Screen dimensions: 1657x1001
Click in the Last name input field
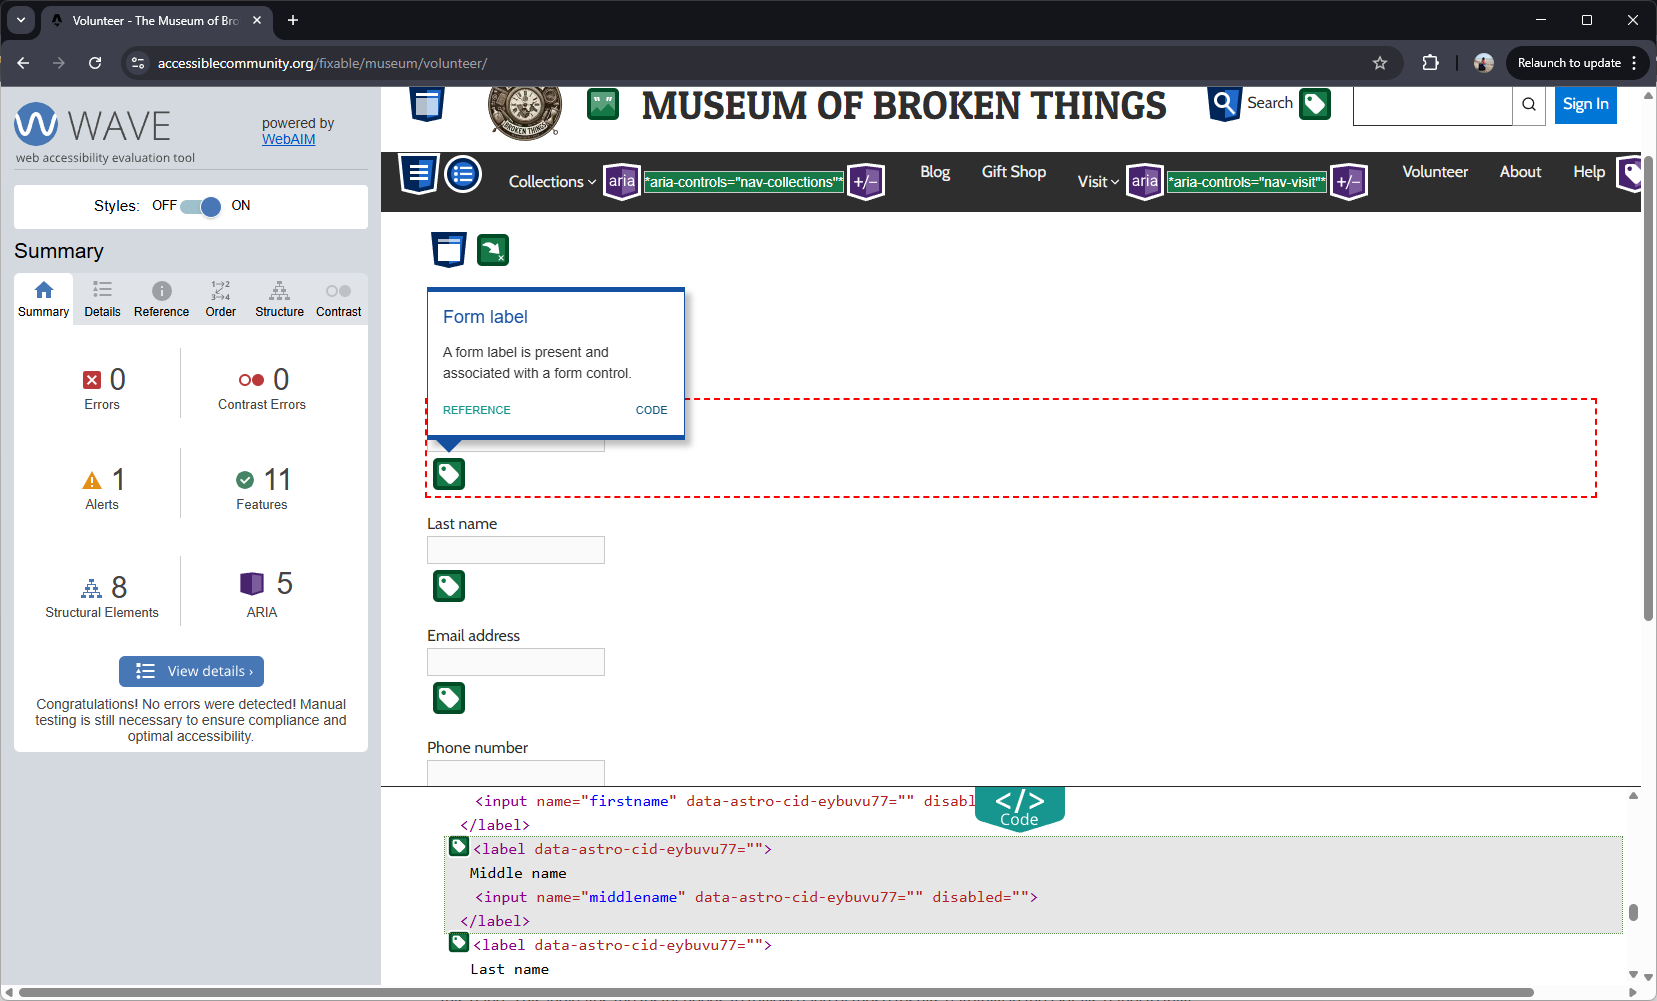(x=516, y=550)
